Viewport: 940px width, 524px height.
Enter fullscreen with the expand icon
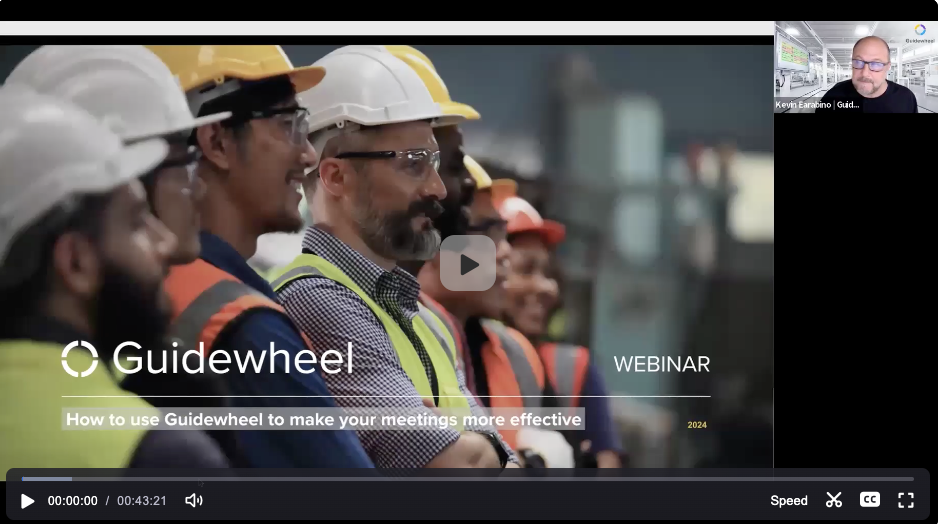pos(905,500)
